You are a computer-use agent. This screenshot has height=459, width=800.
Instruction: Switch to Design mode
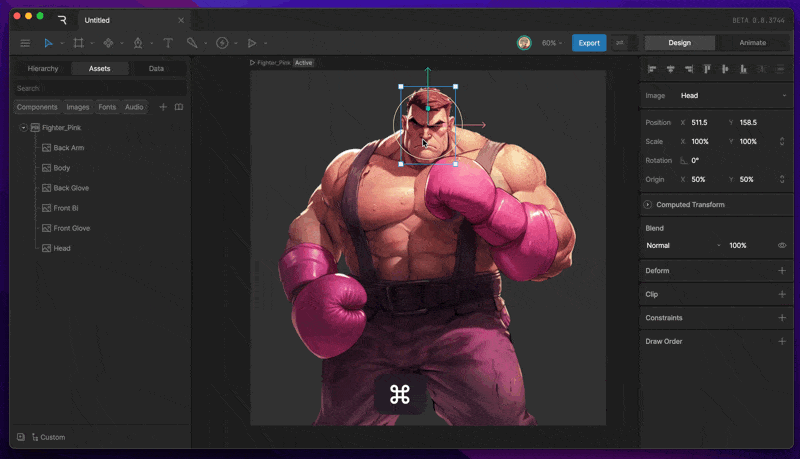(679, 43)
